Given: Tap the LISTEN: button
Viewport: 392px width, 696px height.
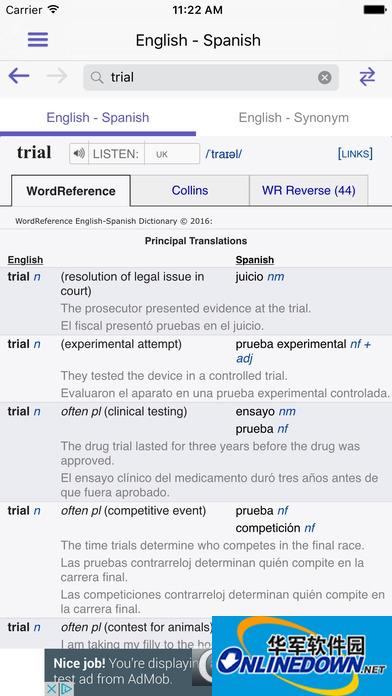Looking at the screenshot, I should (116, 154).
